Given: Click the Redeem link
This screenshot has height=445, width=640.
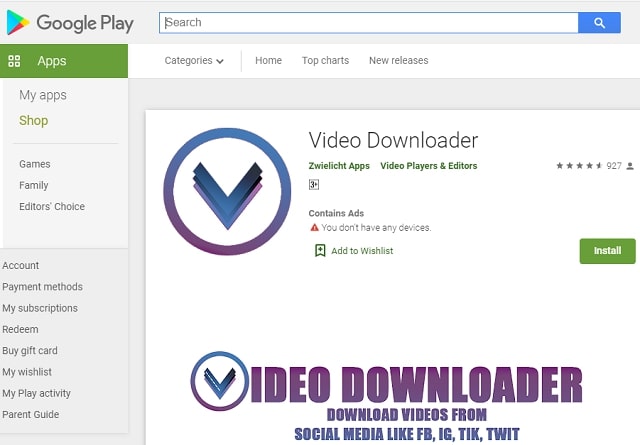Looking at the screenshot, I should (x=20, y=329).
